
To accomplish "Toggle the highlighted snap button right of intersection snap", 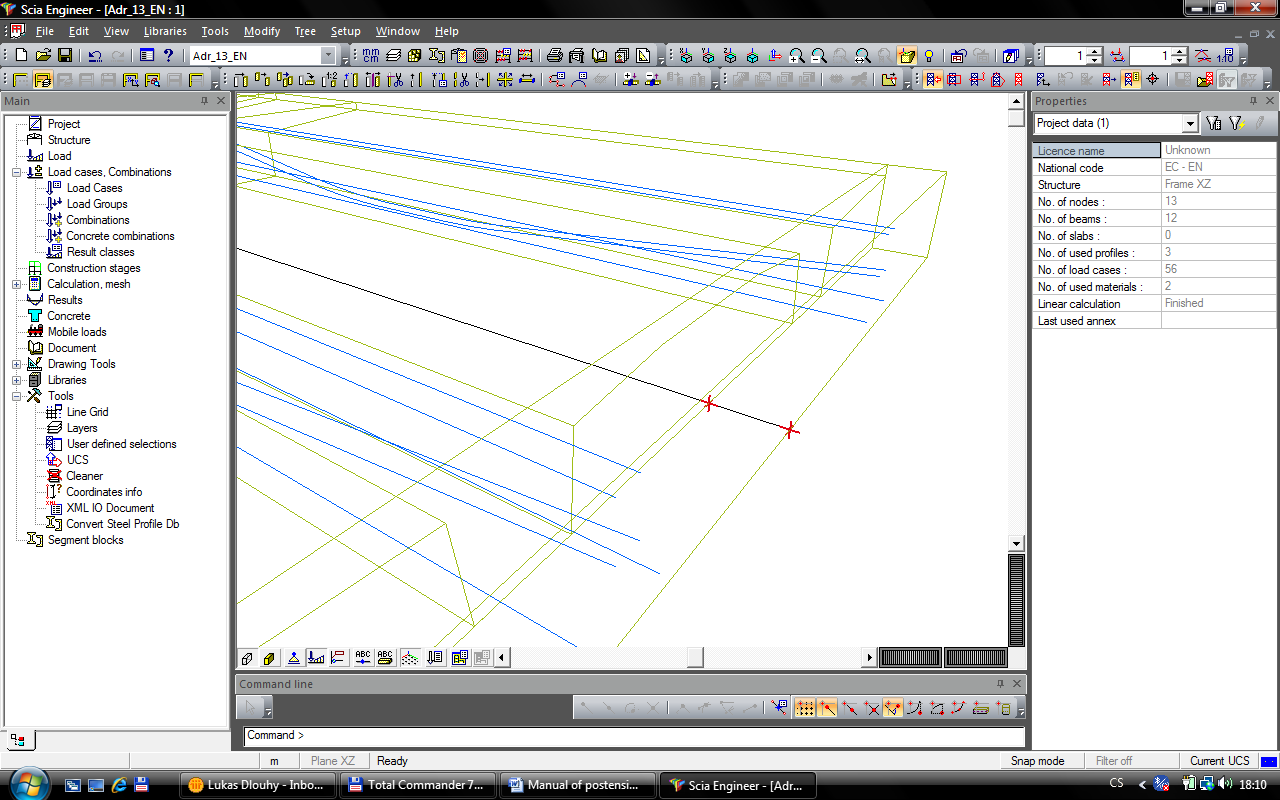I will [x=893, y=707].
